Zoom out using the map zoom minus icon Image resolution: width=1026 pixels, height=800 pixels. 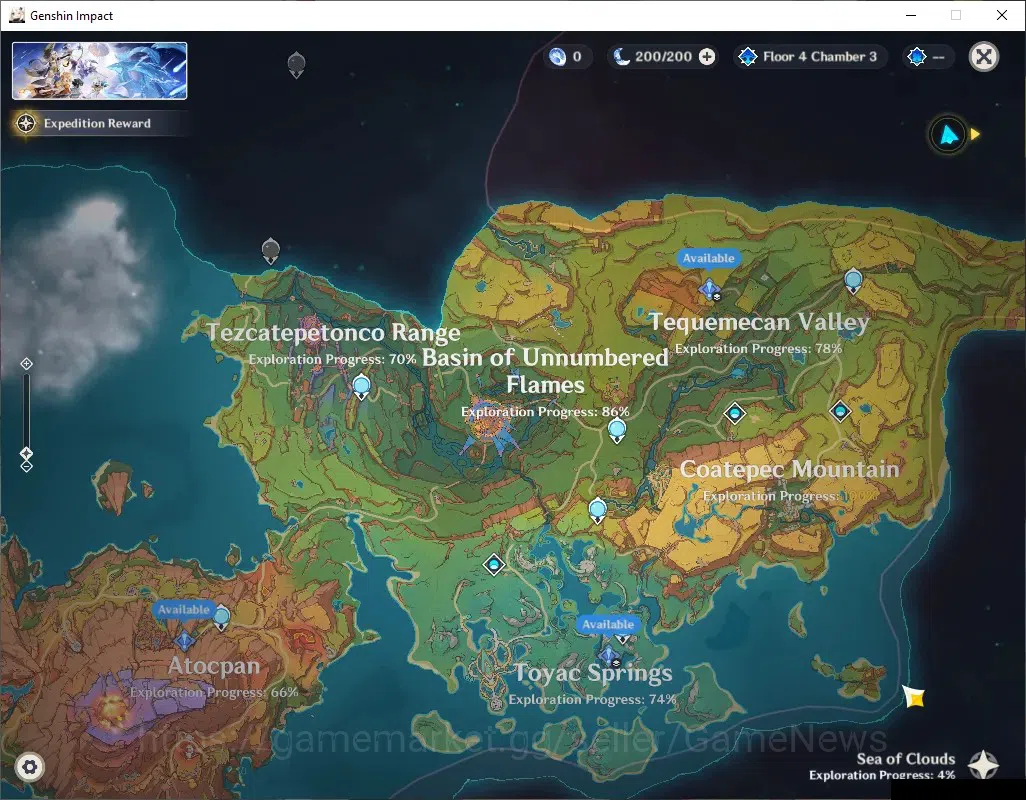(26, 467)
